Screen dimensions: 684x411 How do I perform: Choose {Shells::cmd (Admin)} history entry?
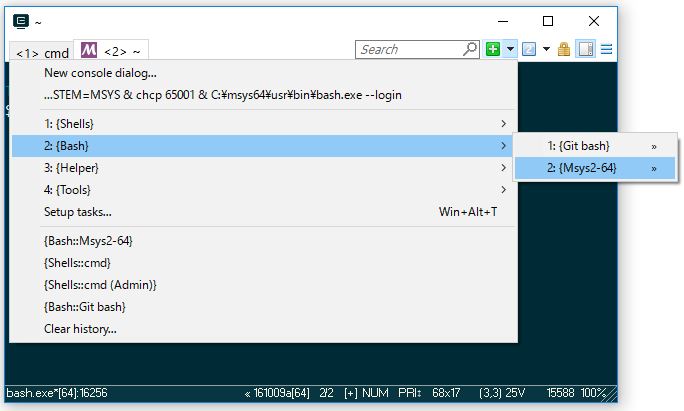(263, 285)
